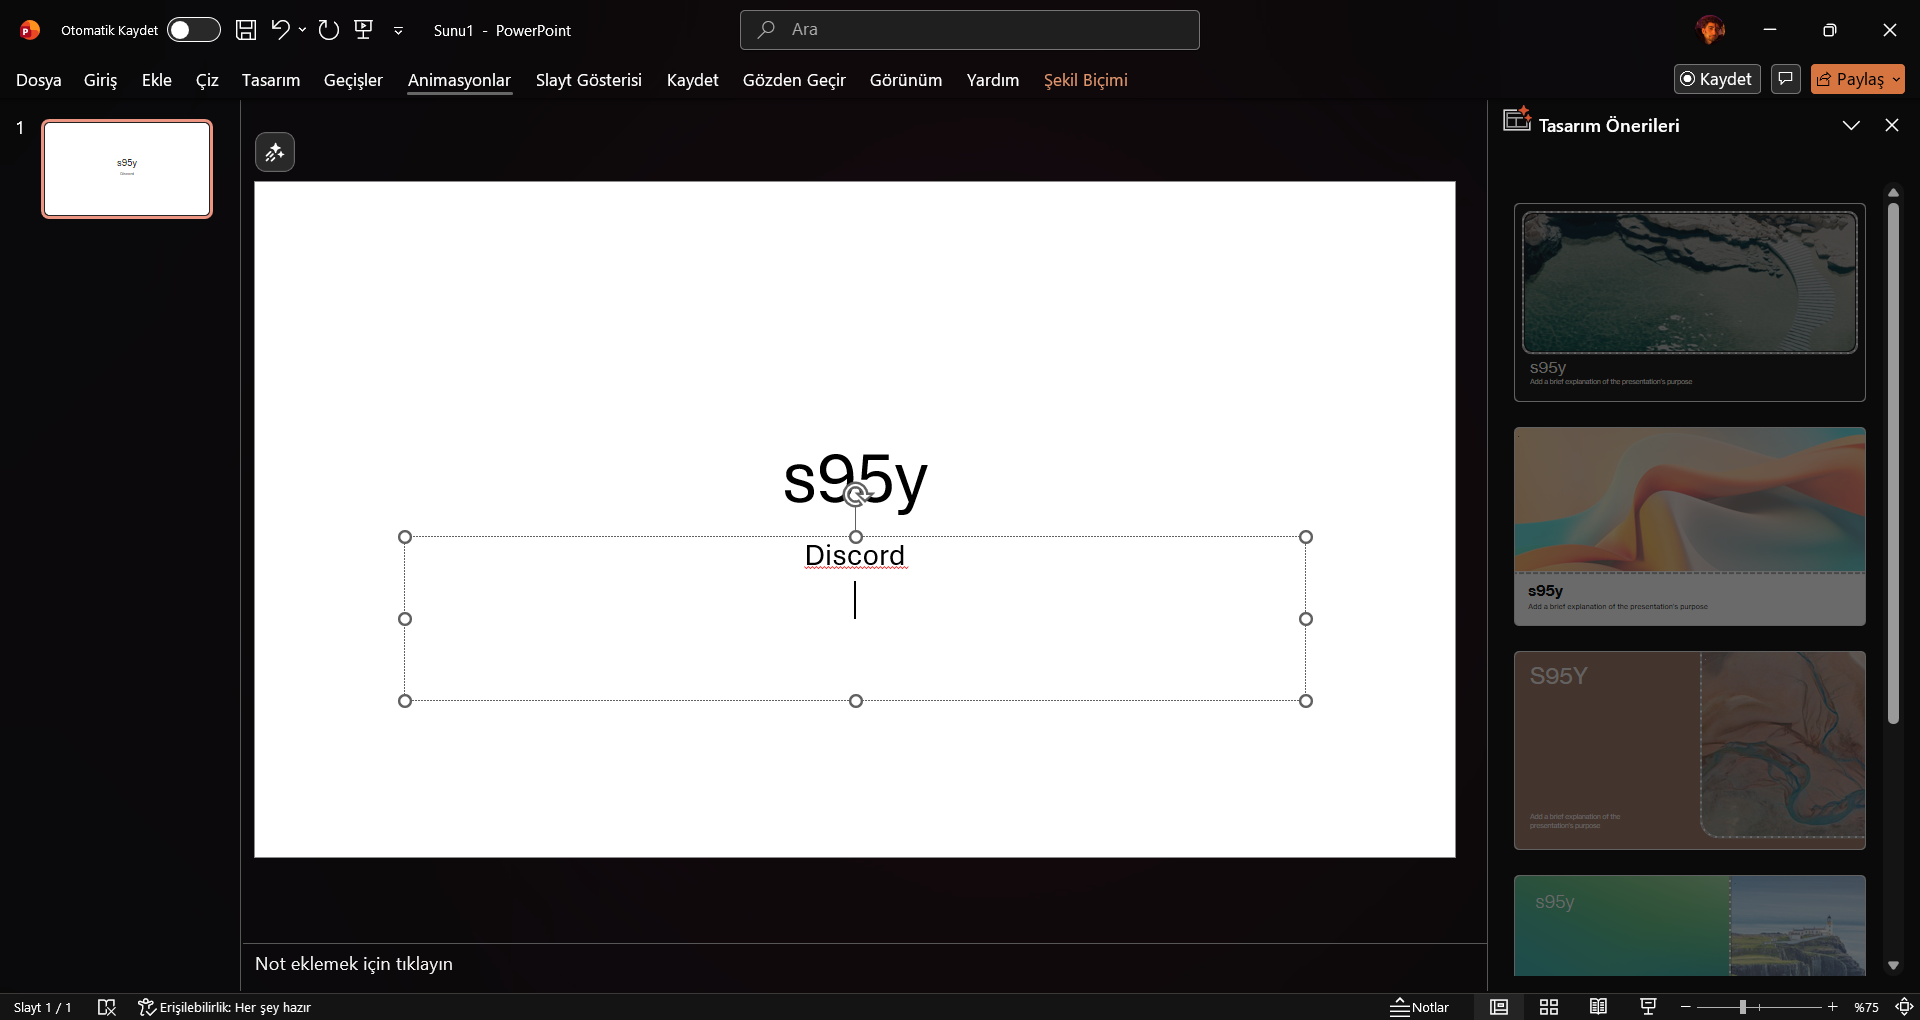Choose the dark water design suggestion
Screen dimensions: 1920x1020
pyautogui.click(x=1690, y=303)
